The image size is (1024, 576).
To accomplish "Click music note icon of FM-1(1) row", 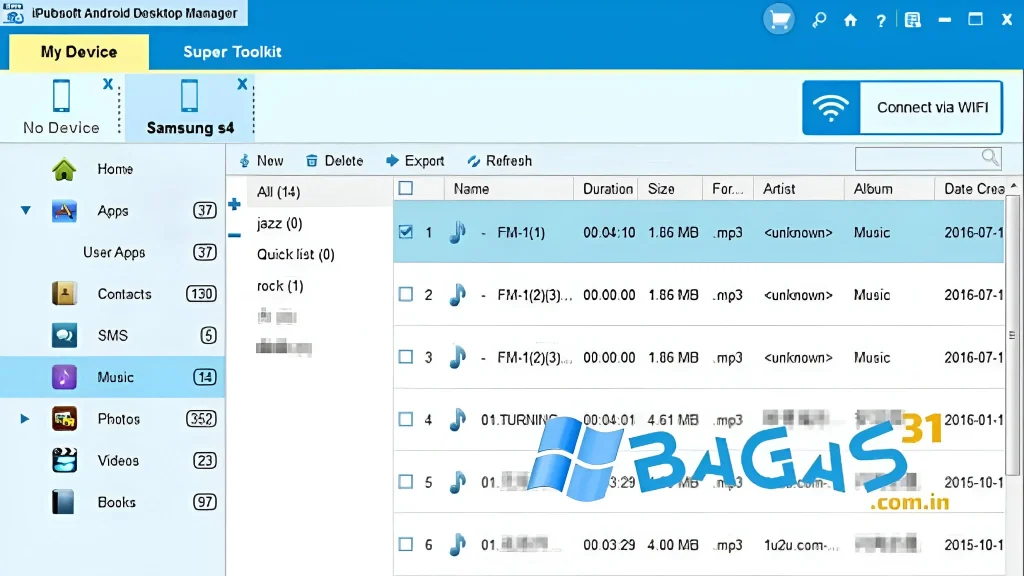I will click(x=458, y=232).
